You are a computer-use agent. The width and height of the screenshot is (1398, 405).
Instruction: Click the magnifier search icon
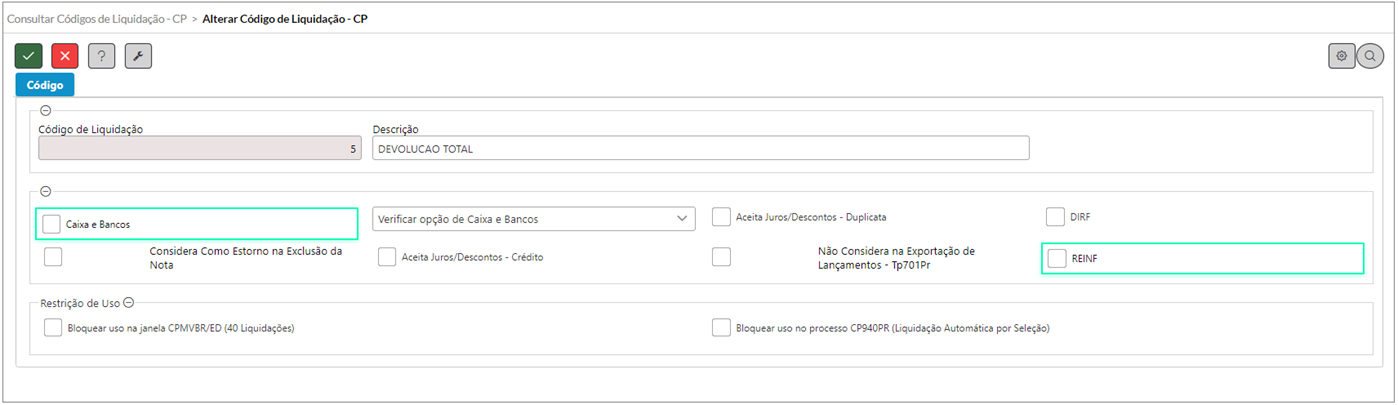[x=1370, y=56]
